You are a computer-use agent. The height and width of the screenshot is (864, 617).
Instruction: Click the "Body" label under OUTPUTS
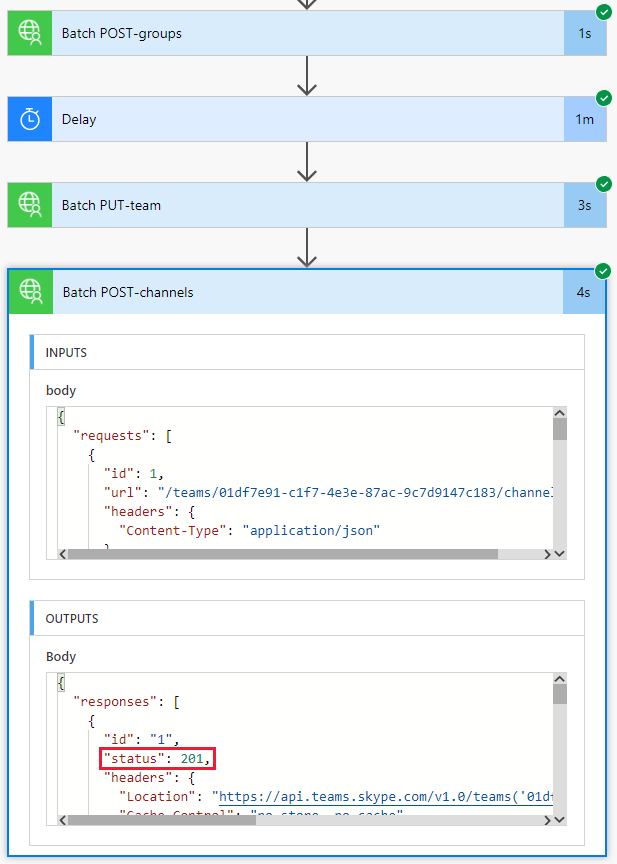(61, 657)
